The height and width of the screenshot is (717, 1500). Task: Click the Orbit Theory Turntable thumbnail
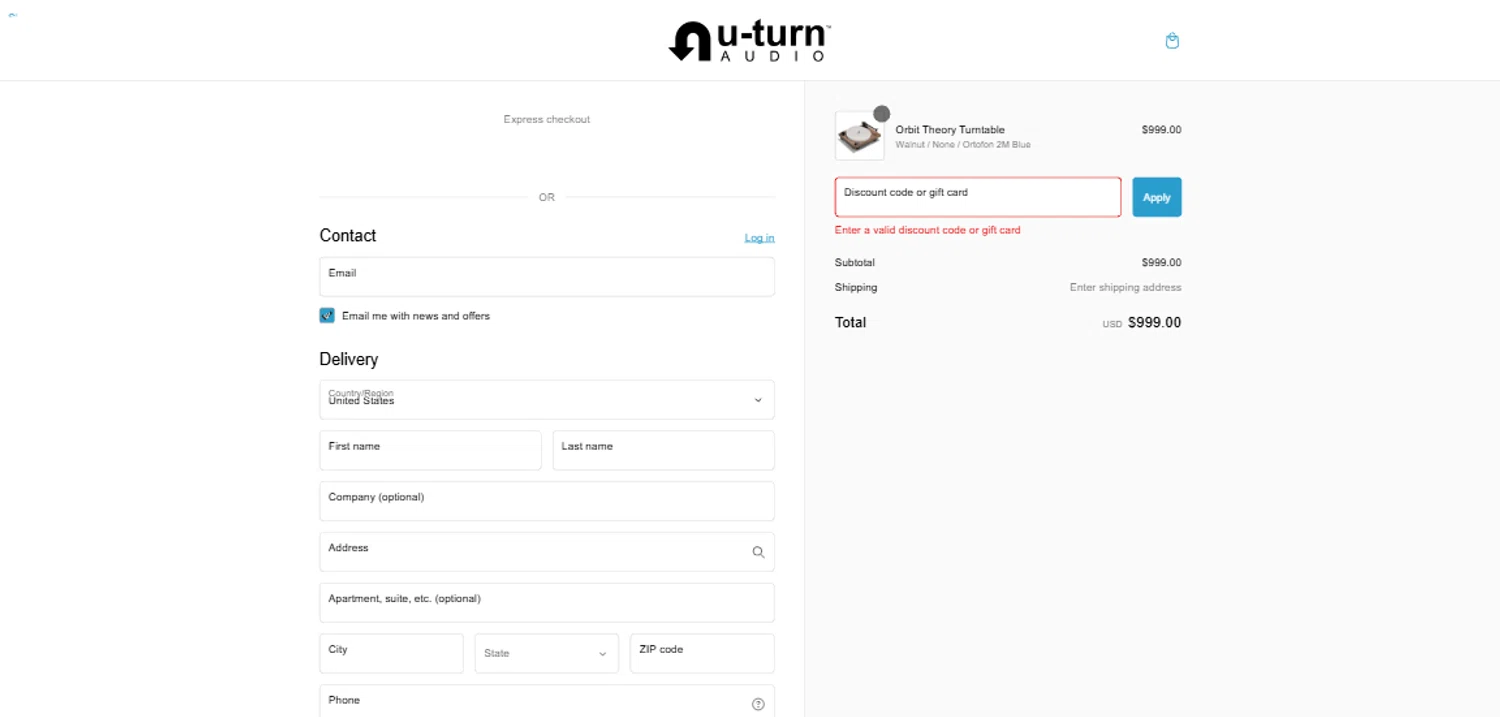860,136
